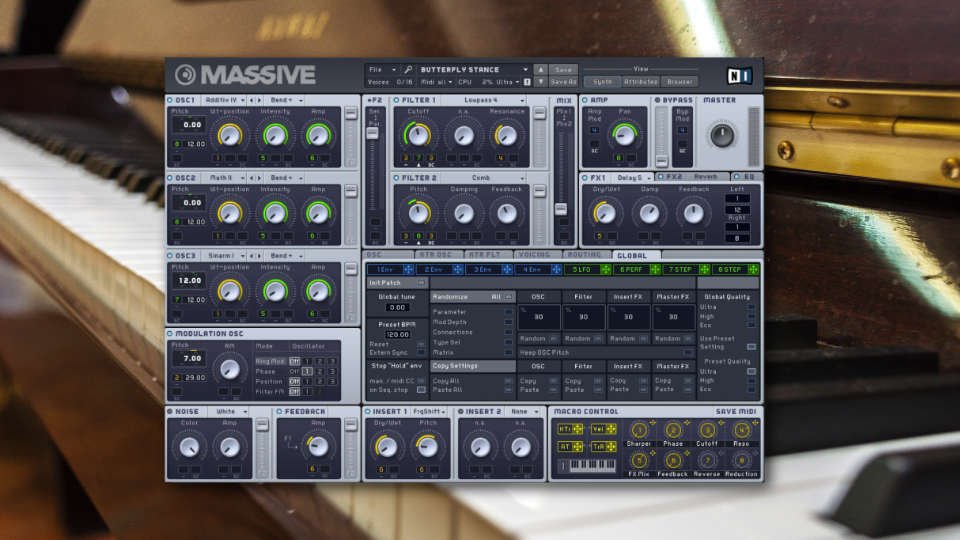Switch to the Voicing tab
Viewport: 960px width, 540px height.
click(x=534, y=255)
